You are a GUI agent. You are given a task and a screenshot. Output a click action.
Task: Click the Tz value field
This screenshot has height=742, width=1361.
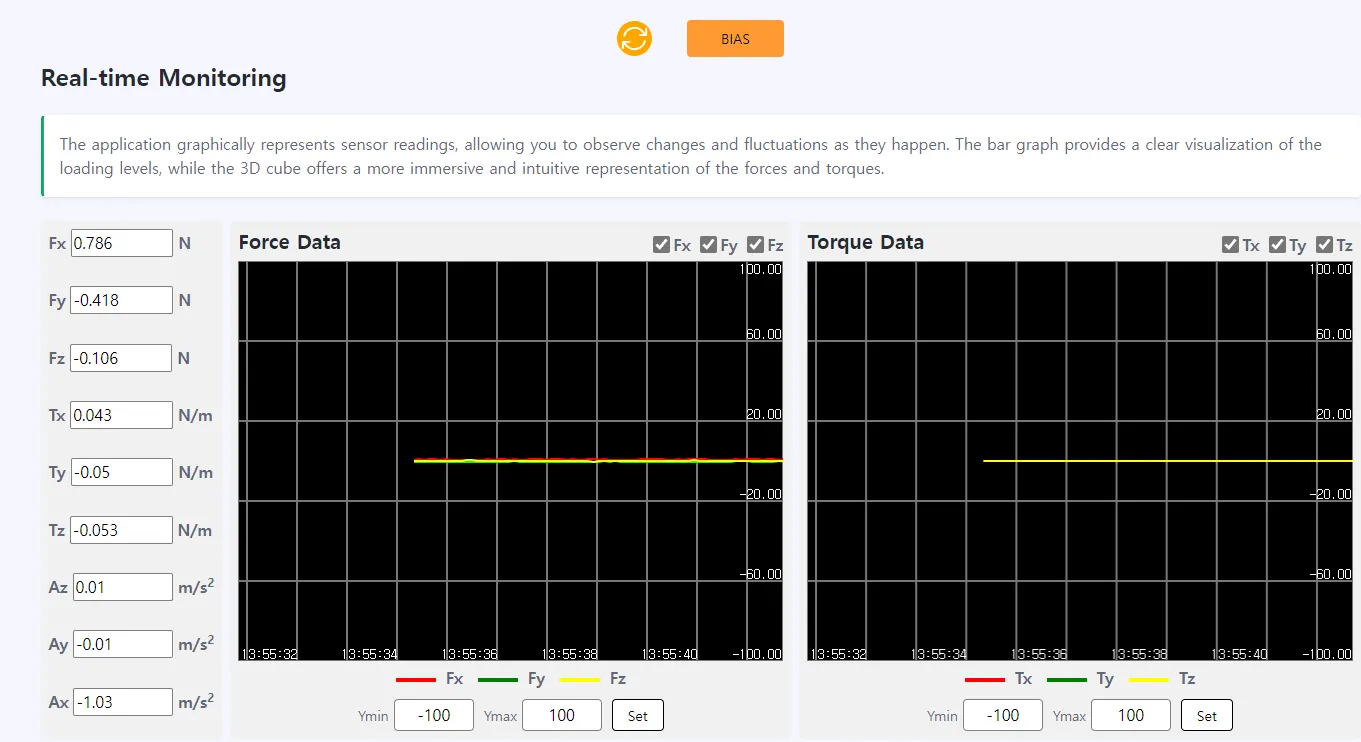(x=122, y=530)
